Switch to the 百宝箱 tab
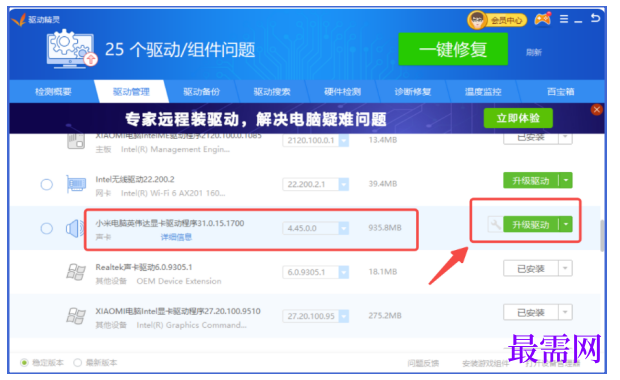620x380 pixels. coord(560,92)
